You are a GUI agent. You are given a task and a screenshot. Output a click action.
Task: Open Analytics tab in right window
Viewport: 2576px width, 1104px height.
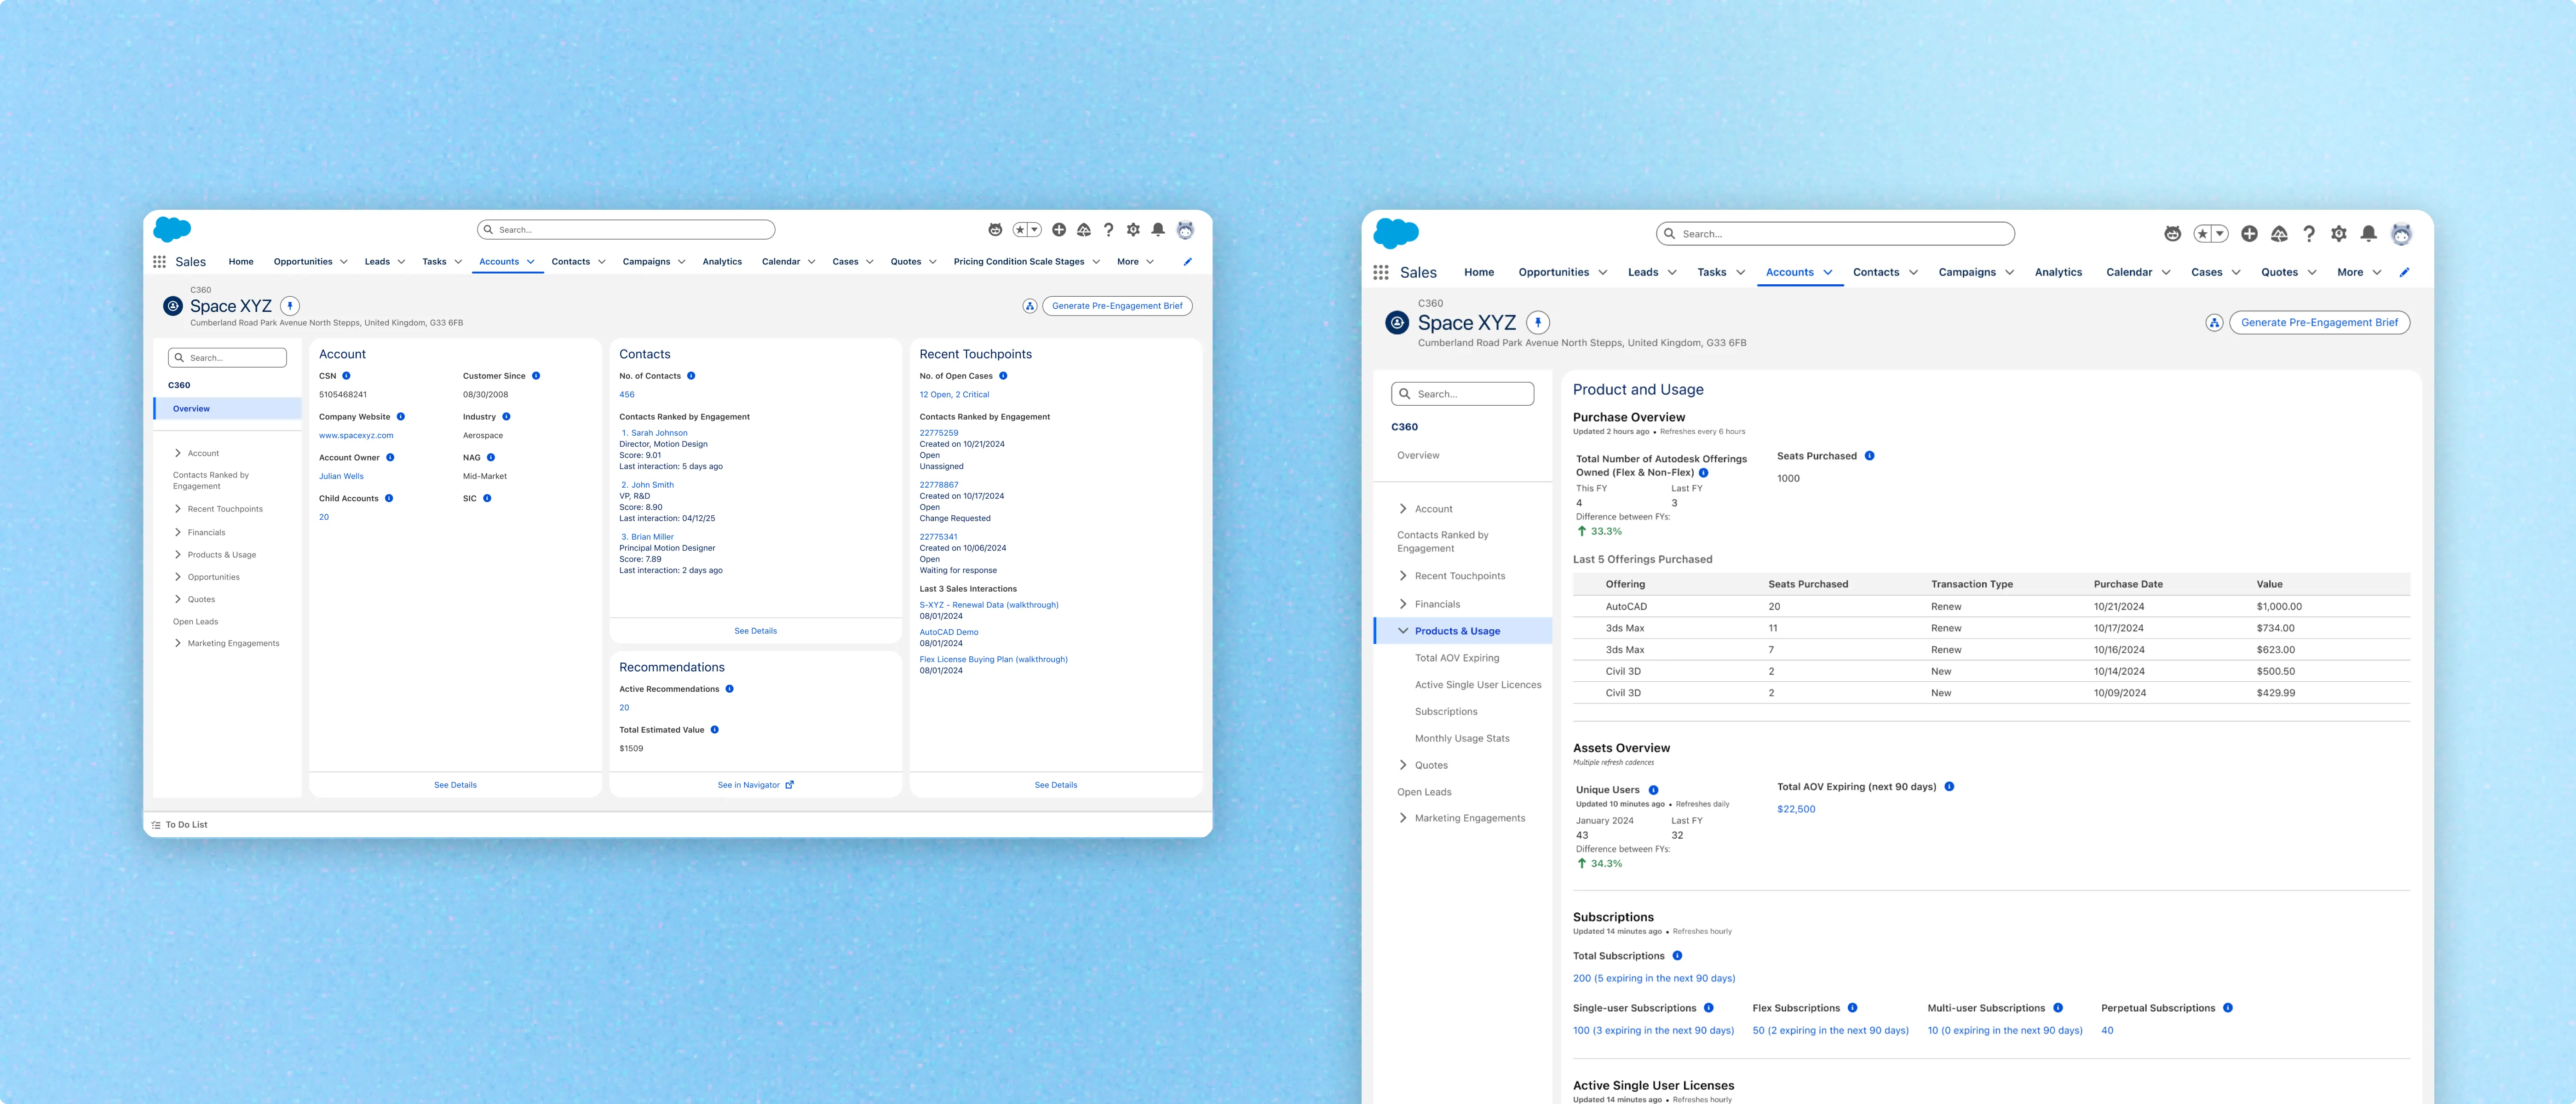(2058, 272)
